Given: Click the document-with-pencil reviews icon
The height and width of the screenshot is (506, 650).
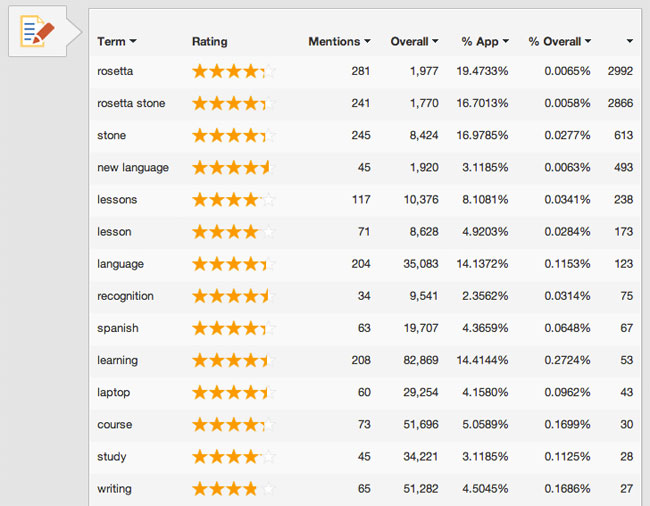Looking at the screenshot, I should coord(37,31).
